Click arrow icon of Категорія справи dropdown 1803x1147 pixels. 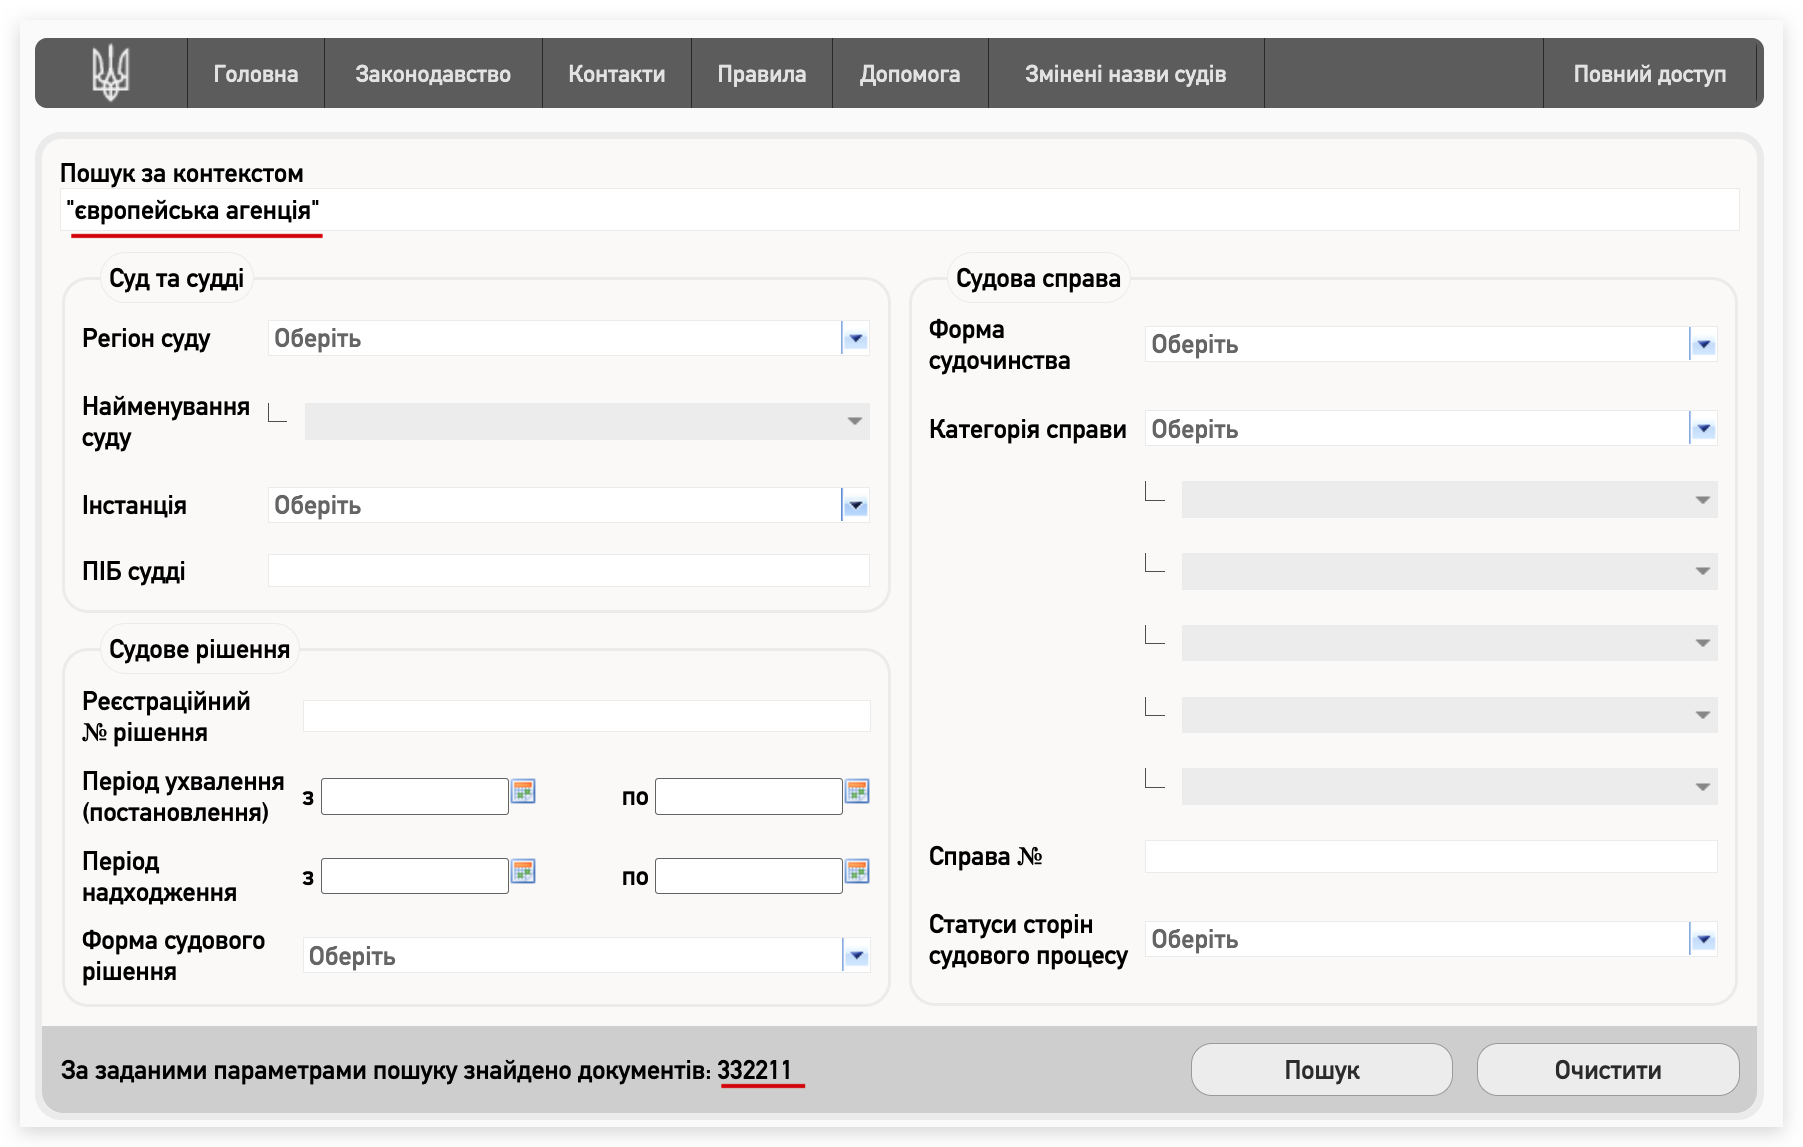pos(1703,429)
